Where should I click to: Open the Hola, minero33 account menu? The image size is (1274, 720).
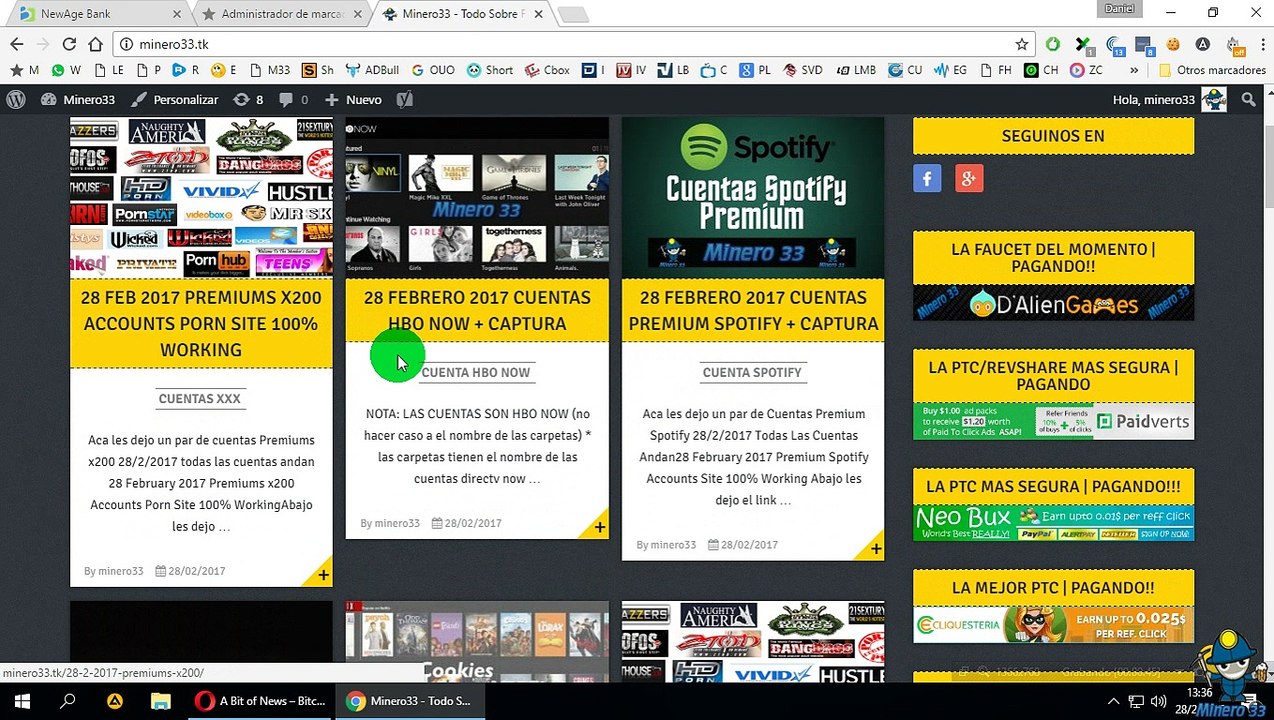point(1168,99)
